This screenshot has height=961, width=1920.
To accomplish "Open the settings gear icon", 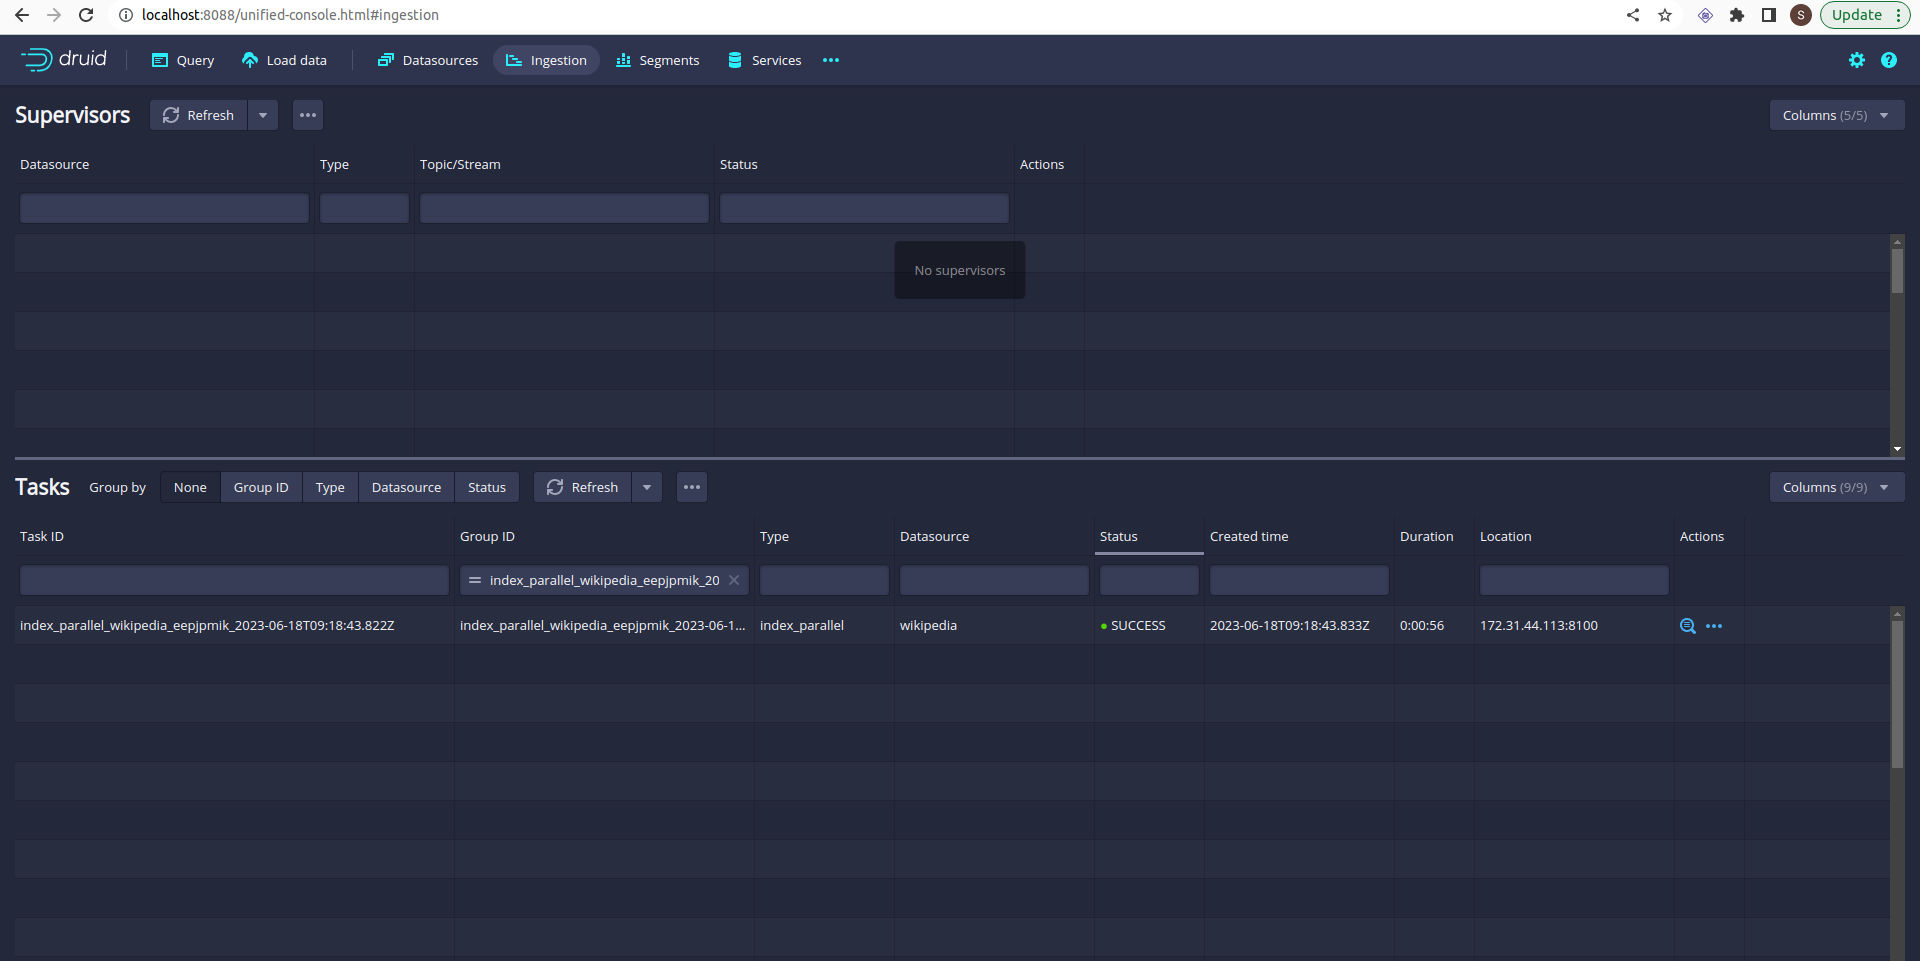I will click(x=1856, y=60).
